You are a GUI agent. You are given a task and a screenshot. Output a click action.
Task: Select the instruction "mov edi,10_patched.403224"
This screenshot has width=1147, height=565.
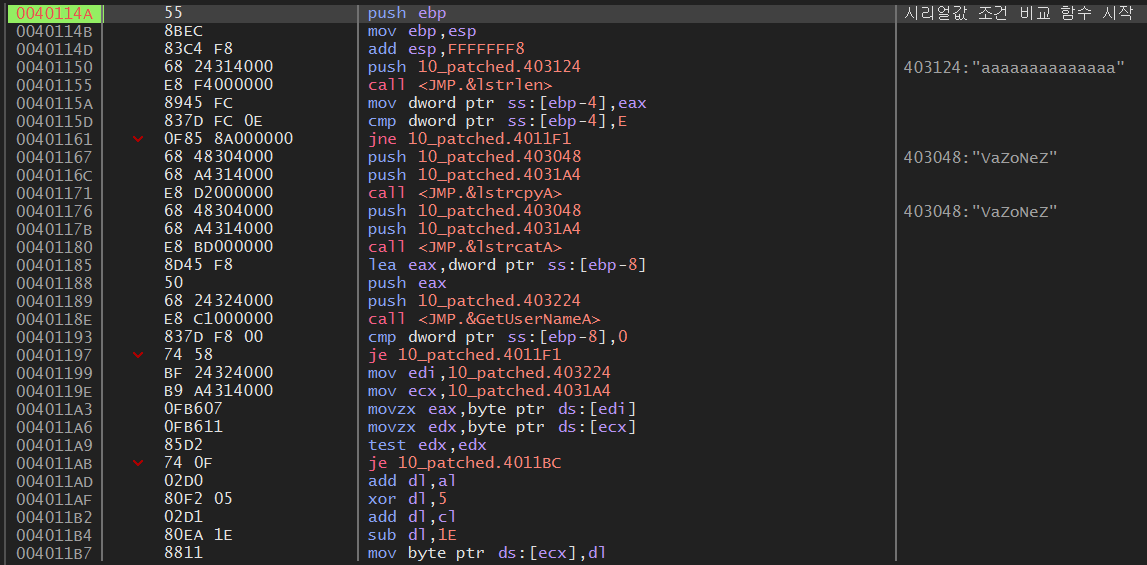click(x=489, y=373)
